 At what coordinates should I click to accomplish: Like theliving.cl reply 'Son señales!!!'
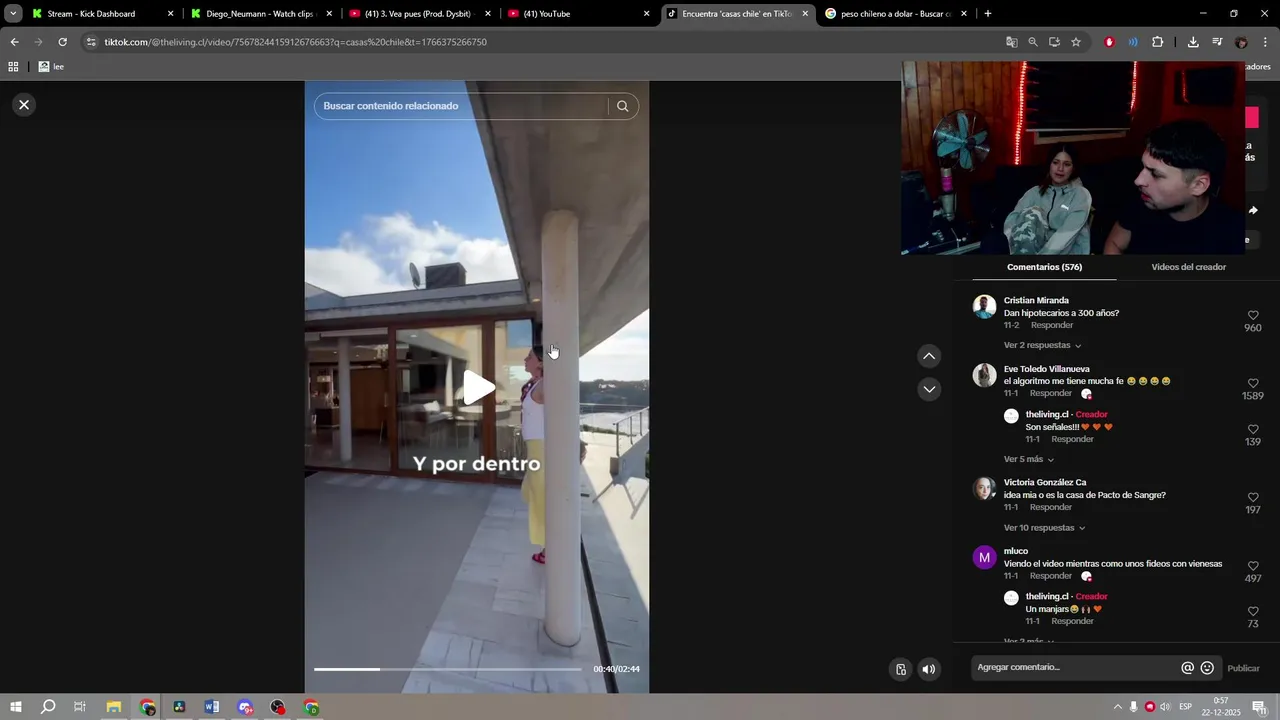click(x=1253, y=429)
